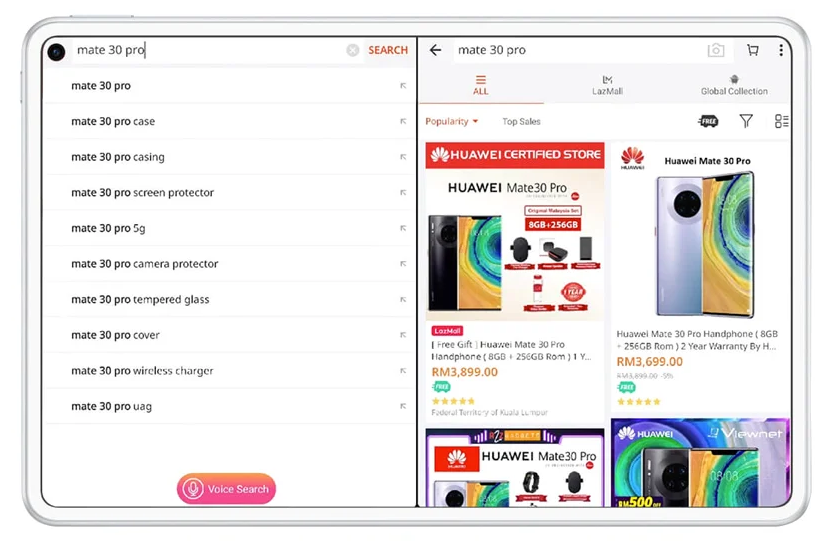Open the three-dot overflow menu
Screen dimensions: 831x543
(x=781, y=50)
